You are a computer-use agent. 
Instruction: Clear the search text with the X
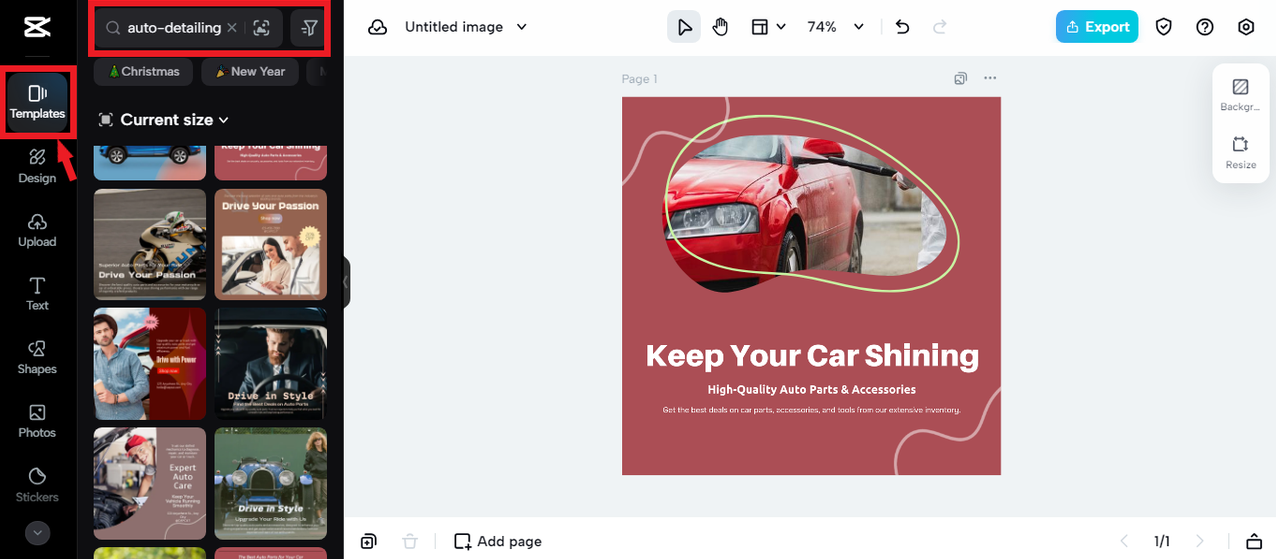232,28
